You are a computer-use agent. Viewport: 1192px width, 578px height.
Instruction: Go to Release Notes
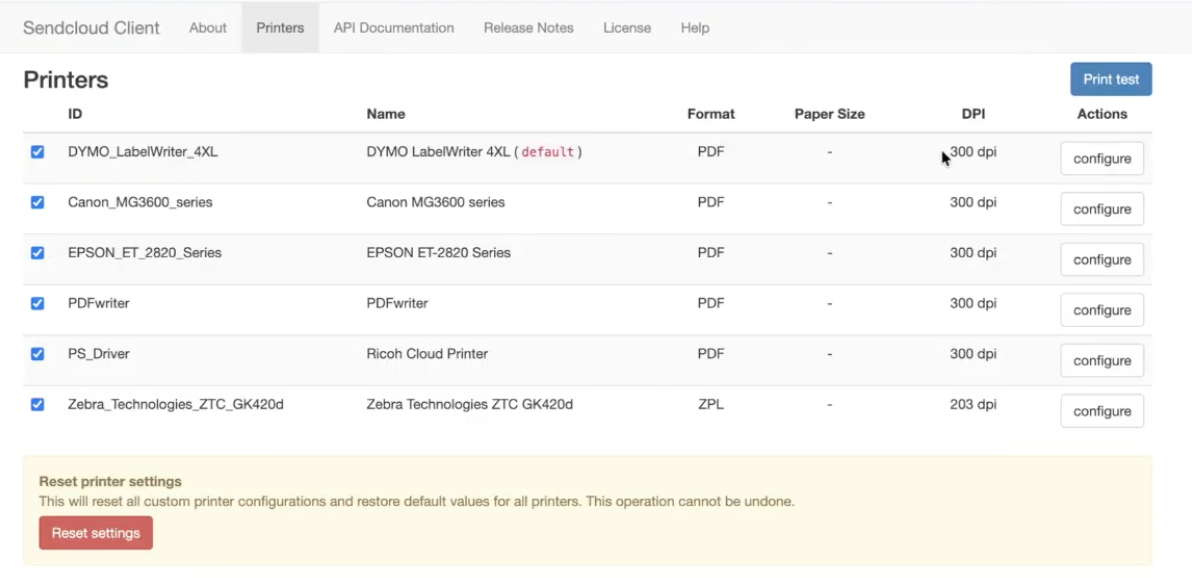tap(528, 28)
